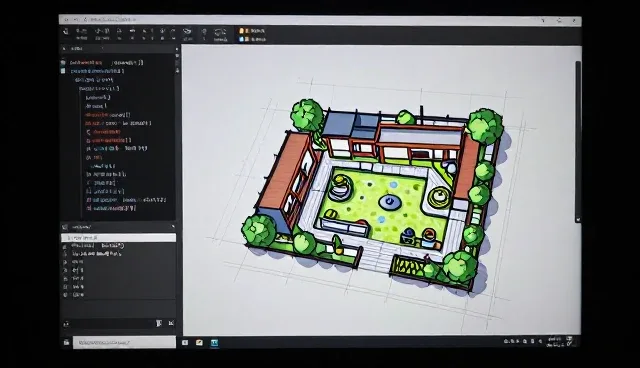The height and width of the screenshot is (368, 640).
Task: Click the vertical scrollbar beside the 3D viewport
Action: 578,141
